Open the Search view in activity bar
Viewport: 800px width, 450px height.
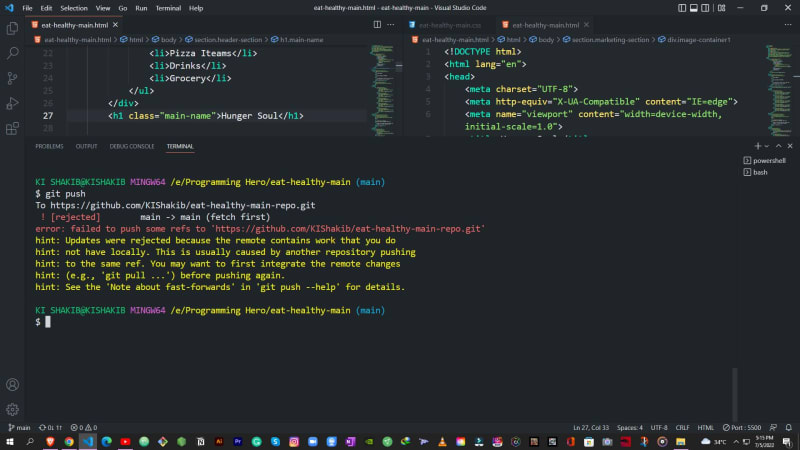[x=12, y=53]
